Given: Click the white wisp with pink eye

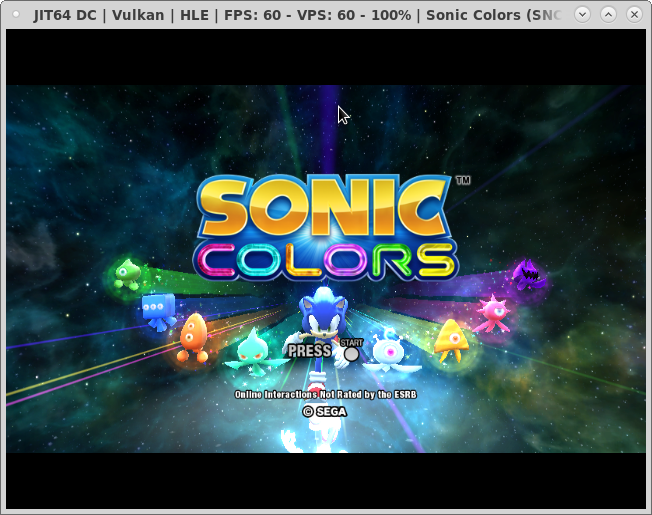Looking at the screenshot, I should [390, 351].
